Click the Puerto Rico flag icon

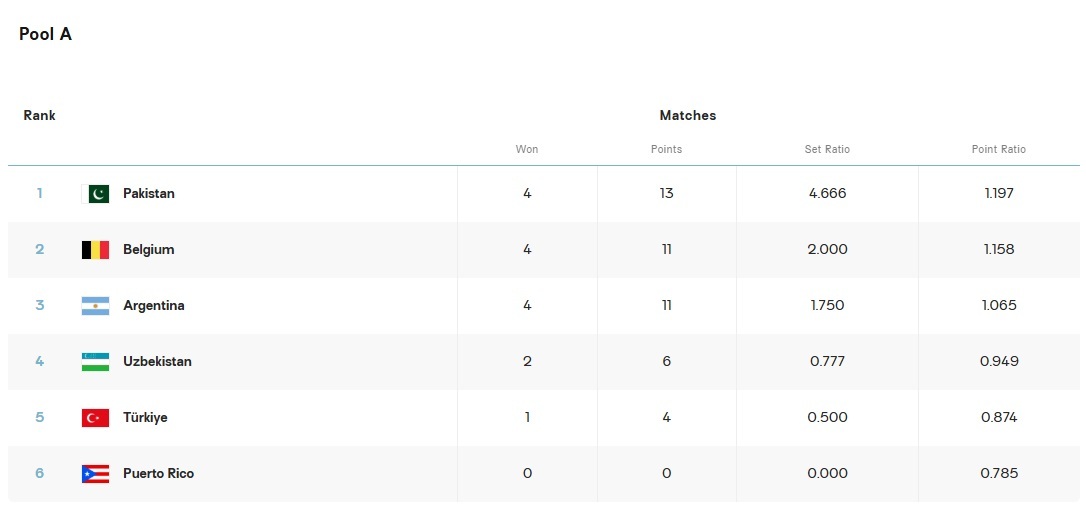pyautogui.click(x=95, y=474)
